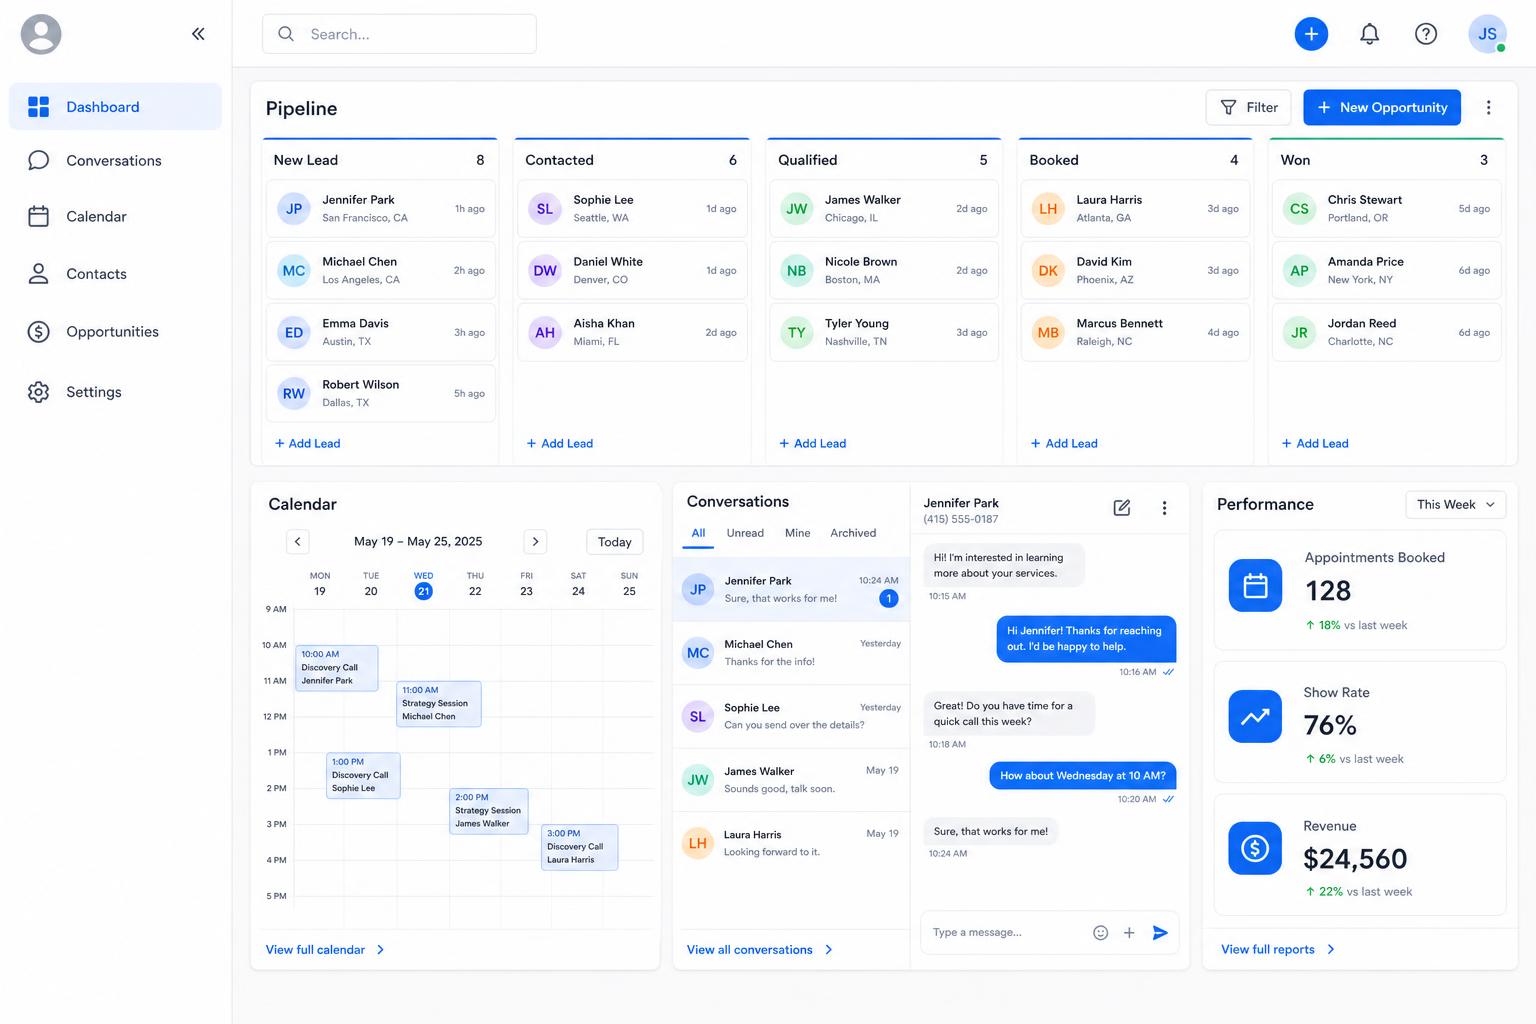The width and height of the screenshot is (1536, 1024).
Task: Open the 2:00 PM Strategy Session James Walker event
Action: coord(489,811)
